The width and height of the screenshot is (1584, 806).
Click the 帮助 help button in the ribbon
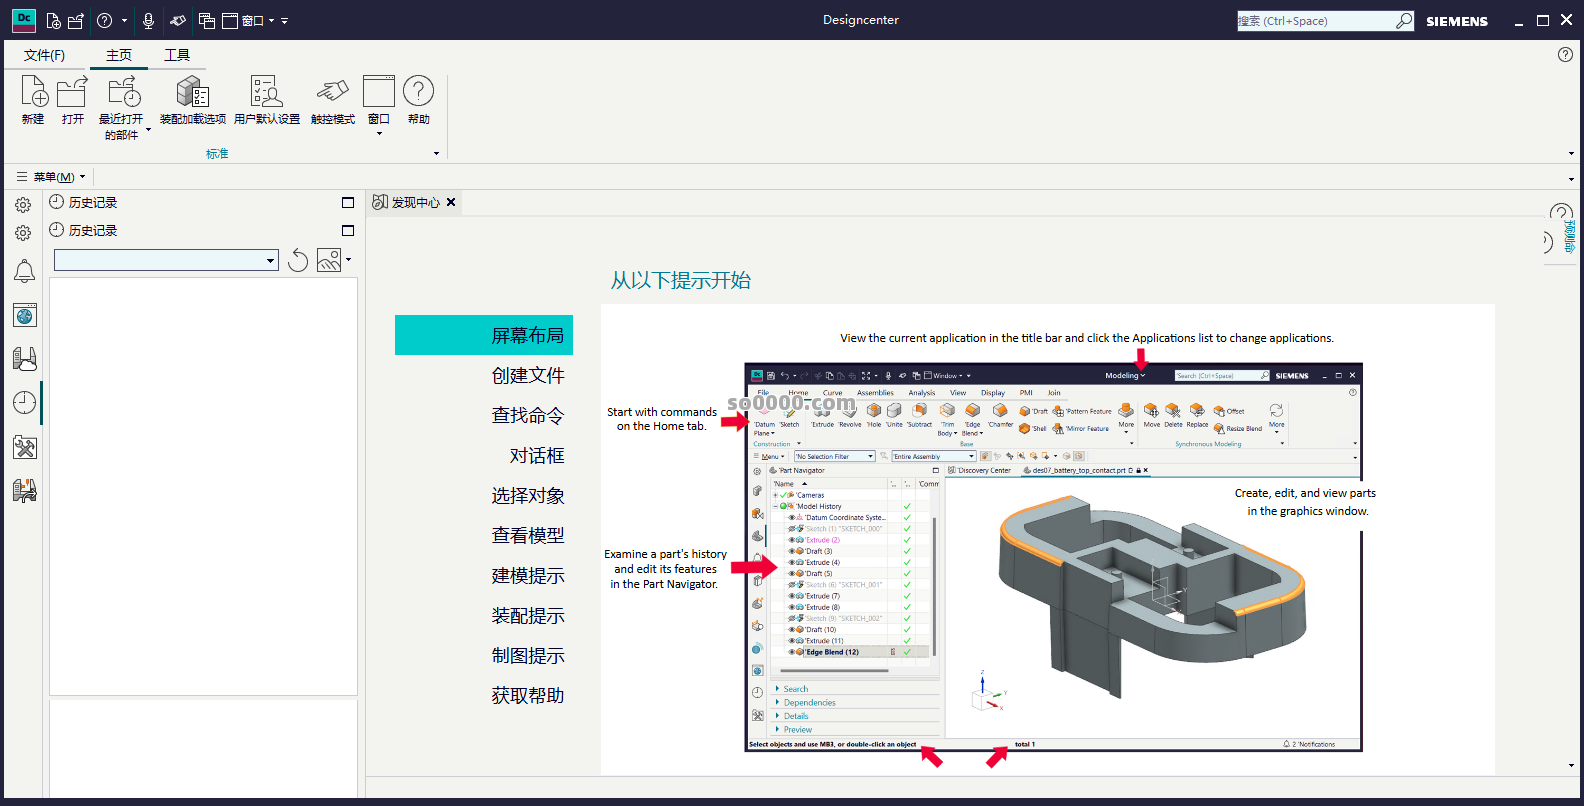(x=419, y=100)
